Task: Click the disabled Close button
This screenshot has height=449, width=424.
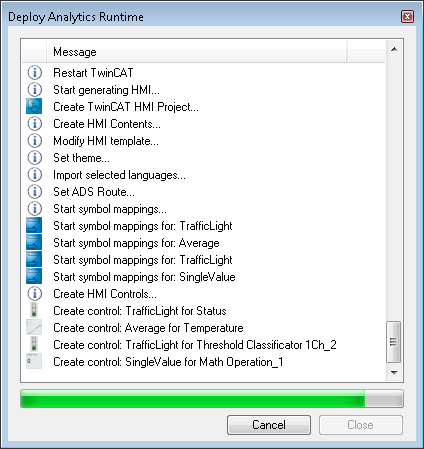Action: [x=361, y=425]
